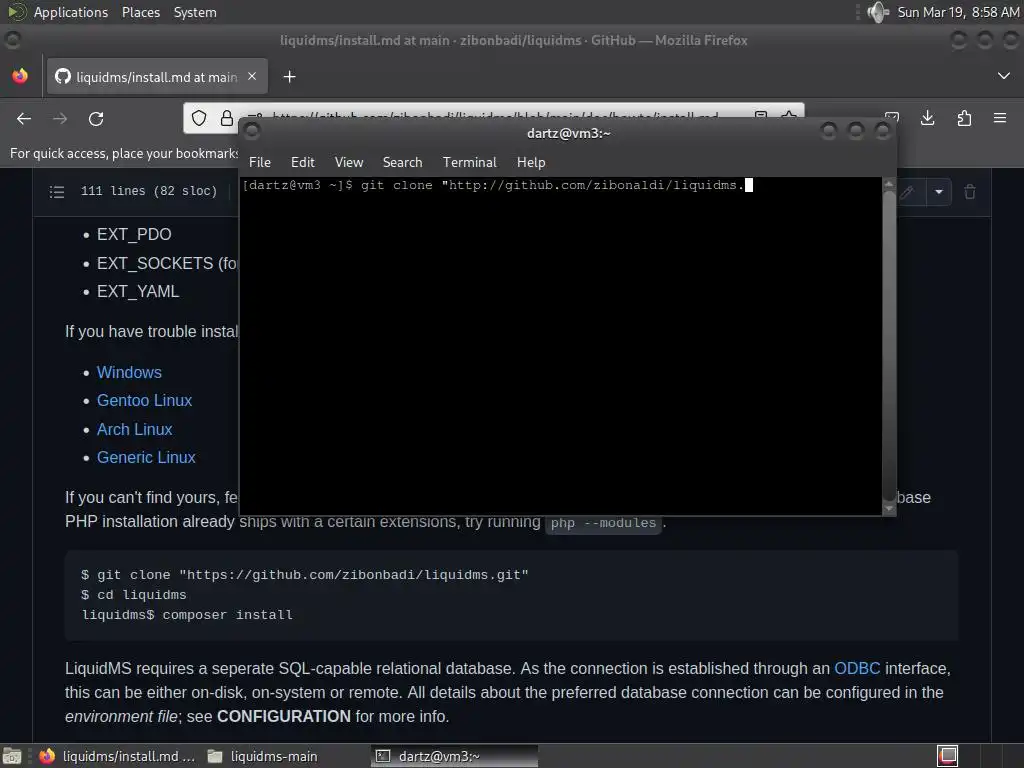Edit file with GitHub pencil icon
Screen dimensions: 1024x768
[x=907, y=192]
